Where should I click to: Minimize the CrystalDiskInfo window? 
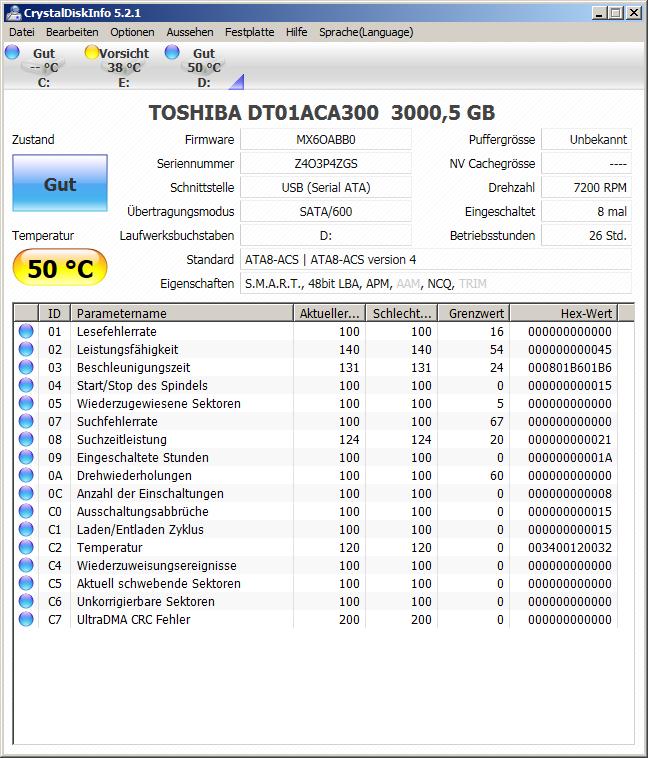(x=599, y=13)
